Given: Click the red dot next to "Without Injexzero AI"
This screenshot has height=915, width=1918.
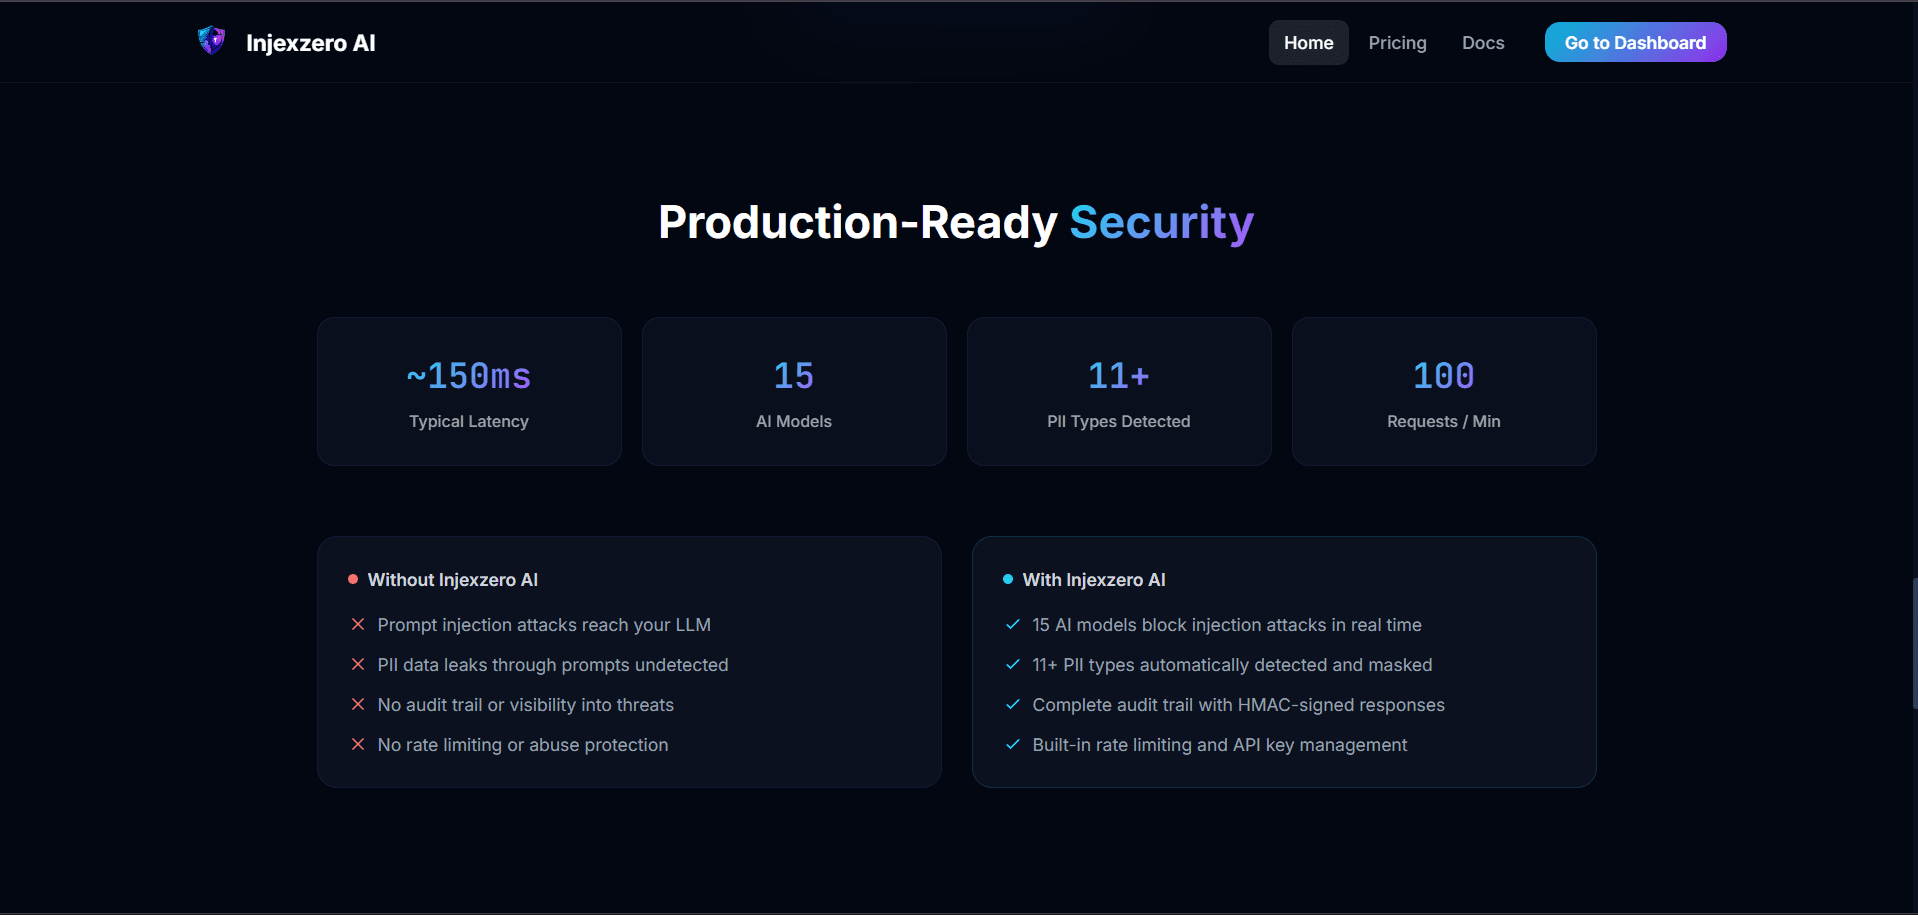Looking at the screenshot, I should point(352,578).
